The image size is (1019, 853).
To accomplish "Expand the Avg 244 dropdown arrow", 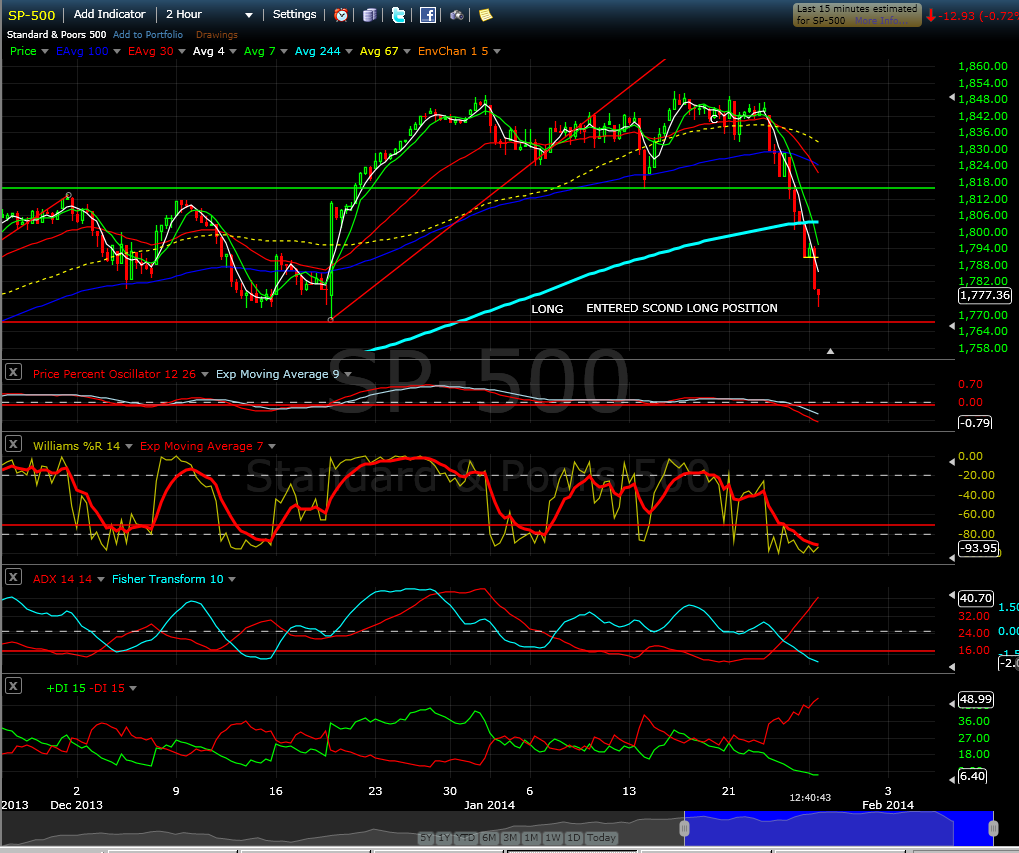I will pyautogui.click(x=349, y=51).
